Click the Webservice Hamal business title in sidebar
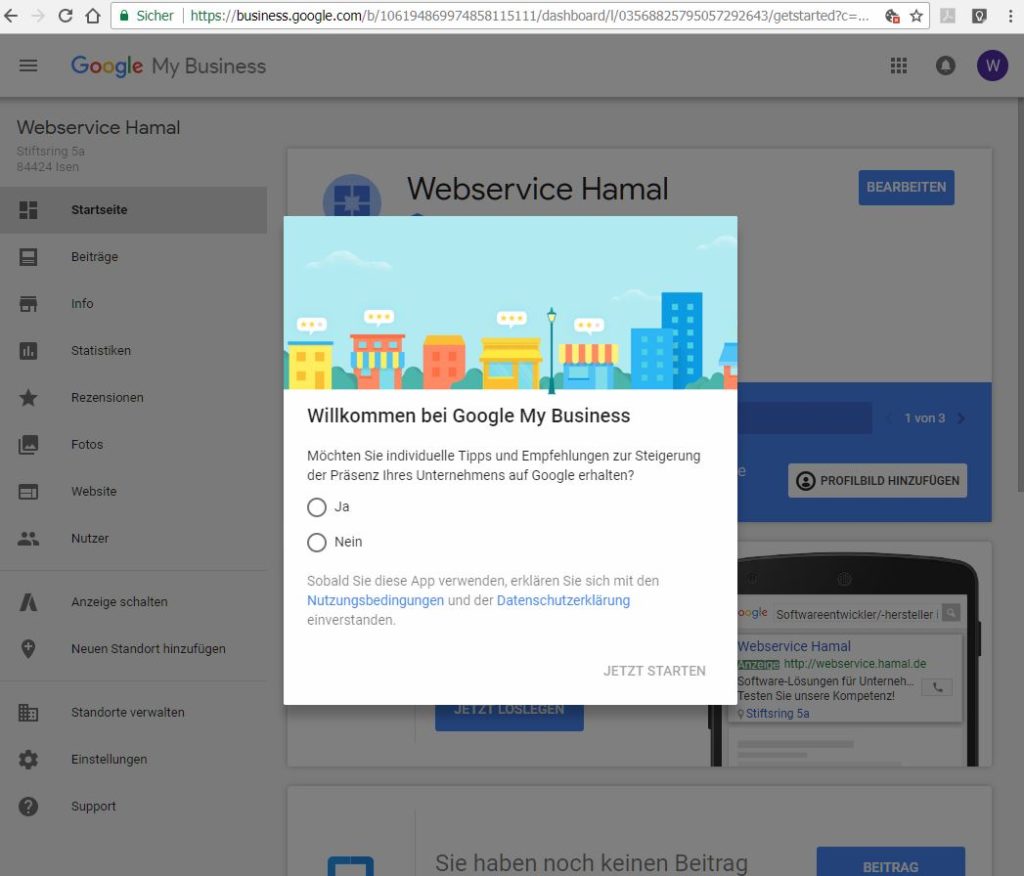The height and width of the screenshot is (876, 1024). [99, 127]
